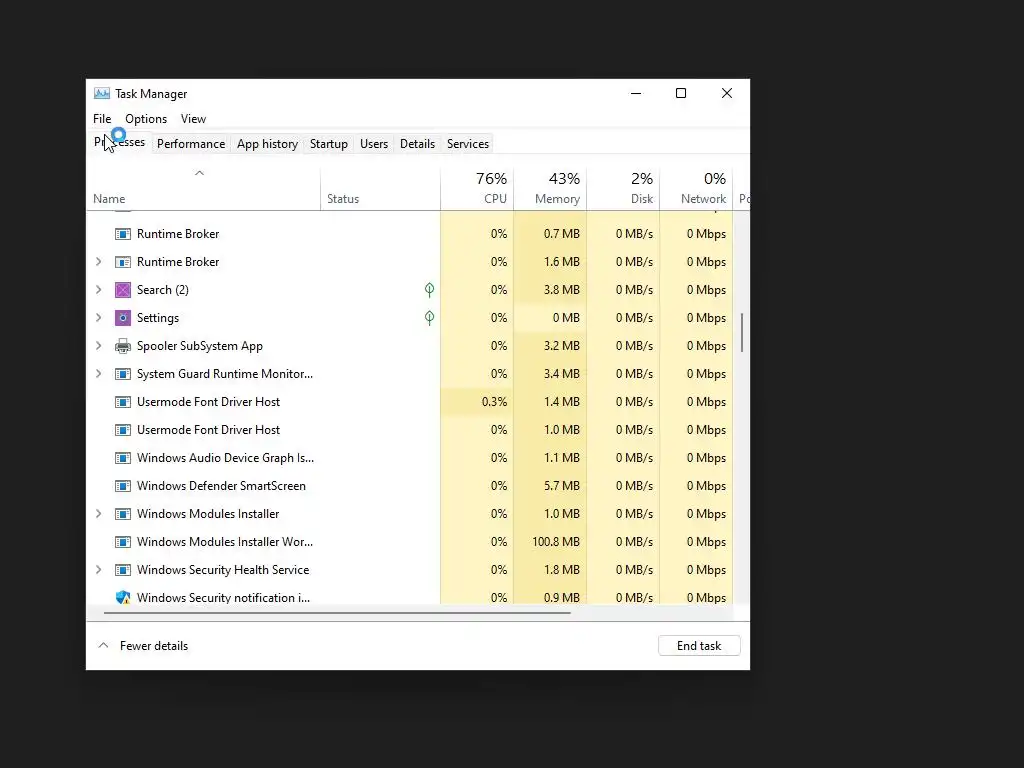This screenshot has width=1024, height=768.
Task: Select Windows Audio Device Graph Isolation row
Action: [x=409, y=458]
